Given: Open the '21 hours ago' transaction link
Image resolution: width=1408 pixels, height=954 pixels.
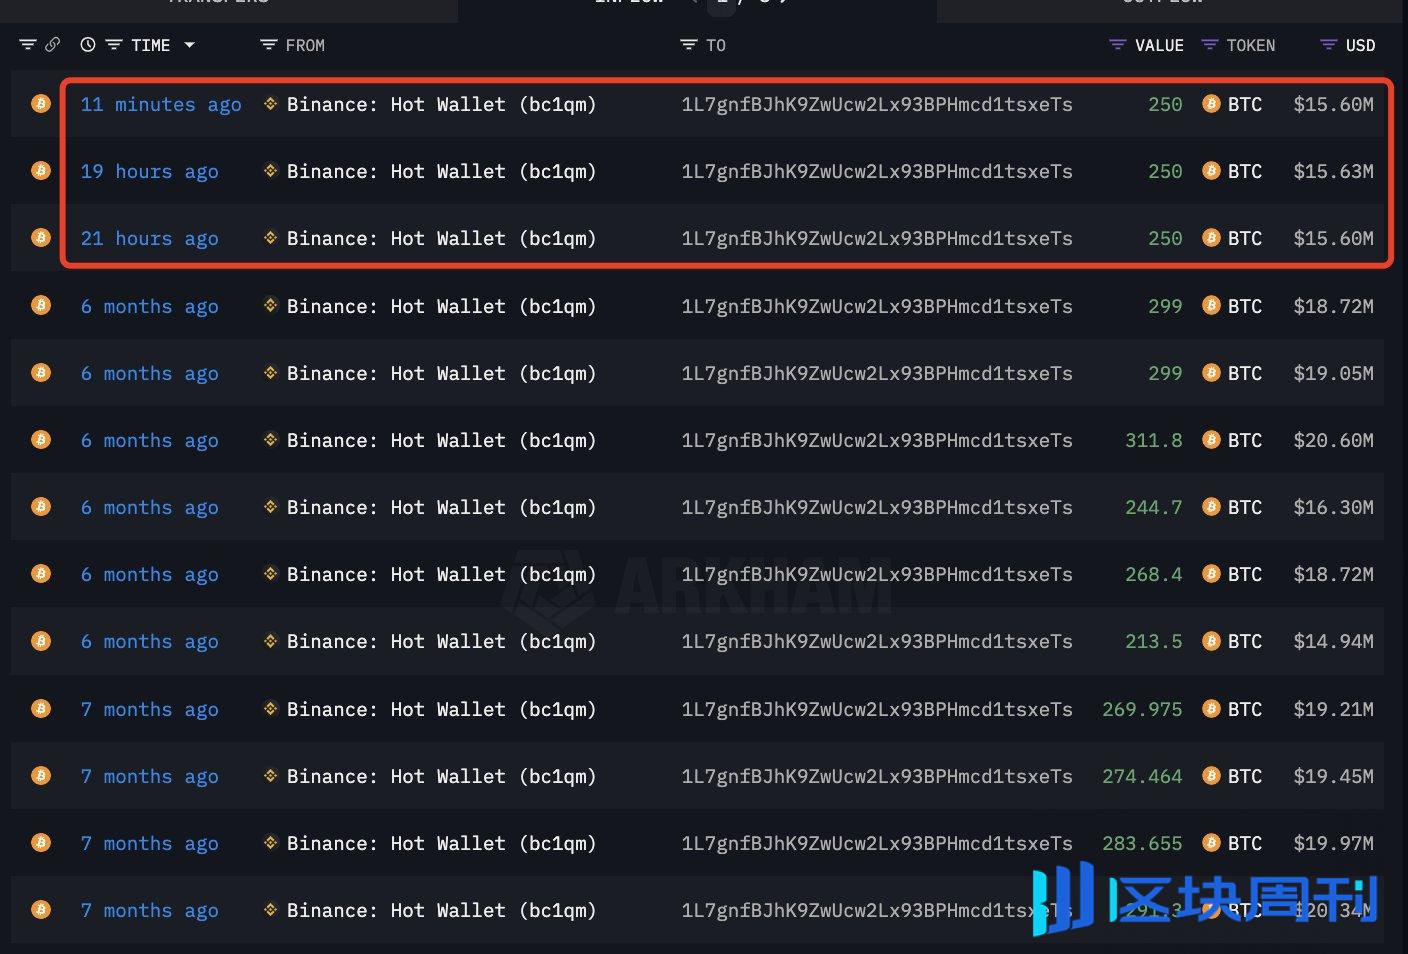Looking at the screenshot, I should [150, 238].
